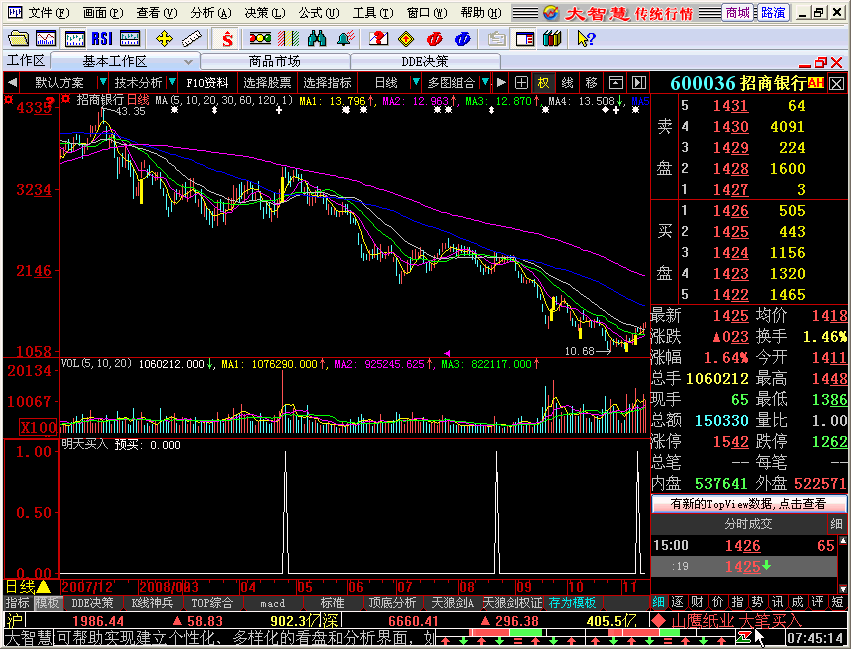Open the folder icon in toolbar
Image resolution: width=851 pixels, height=649 pixels.
tap(18, 39)
